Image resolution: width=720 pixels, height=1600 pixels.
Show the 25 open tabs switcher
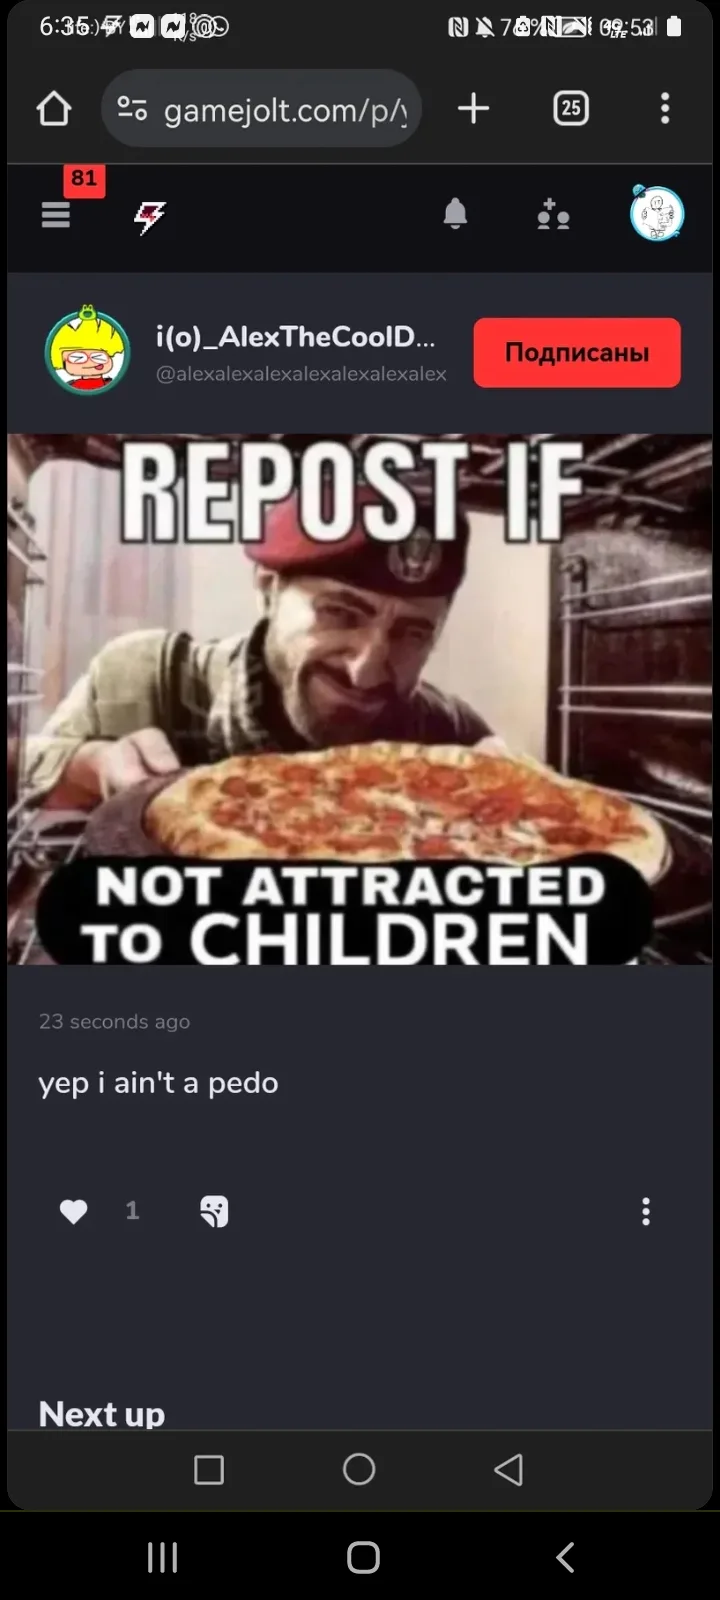[x=571, y=108]
